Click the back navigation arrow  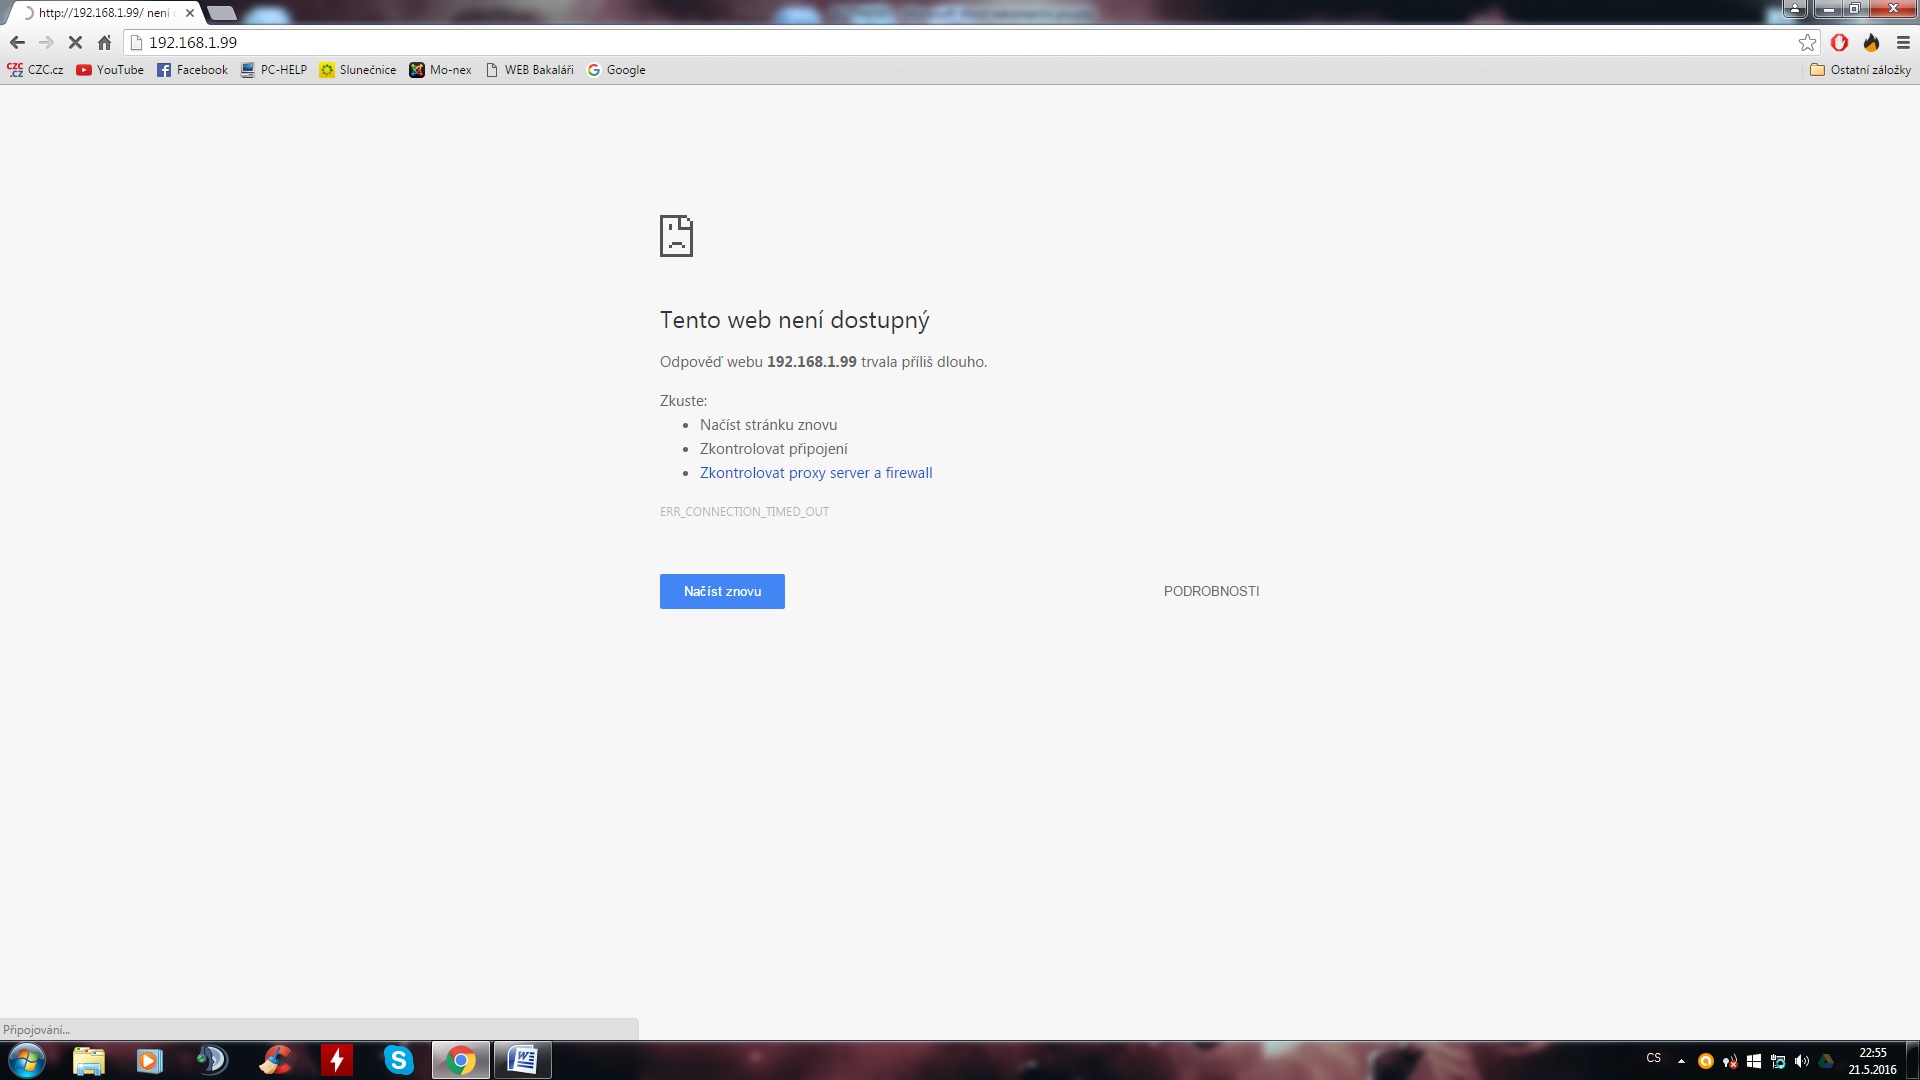tap(17, 42)
